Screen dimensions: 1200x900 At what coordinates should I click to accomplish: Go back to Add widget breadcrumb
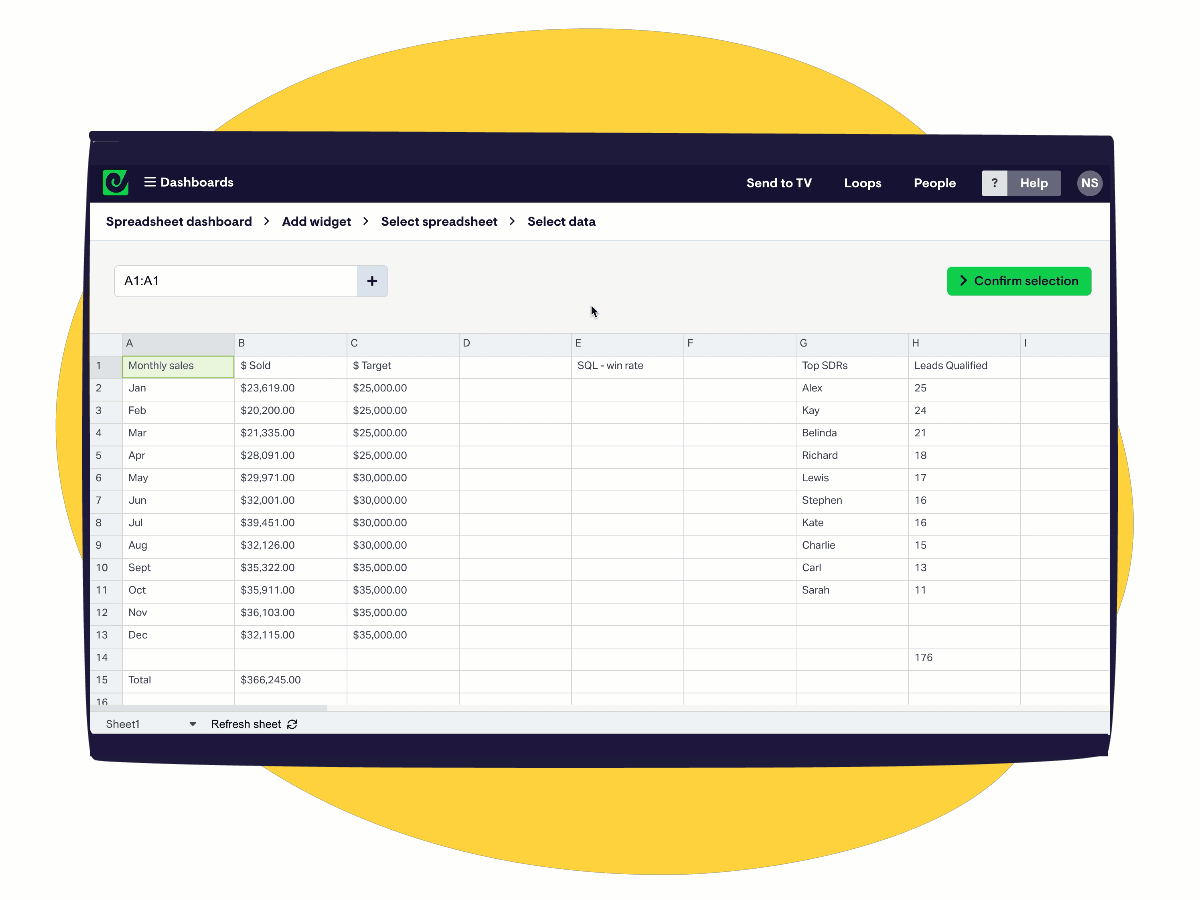[316, 222]
